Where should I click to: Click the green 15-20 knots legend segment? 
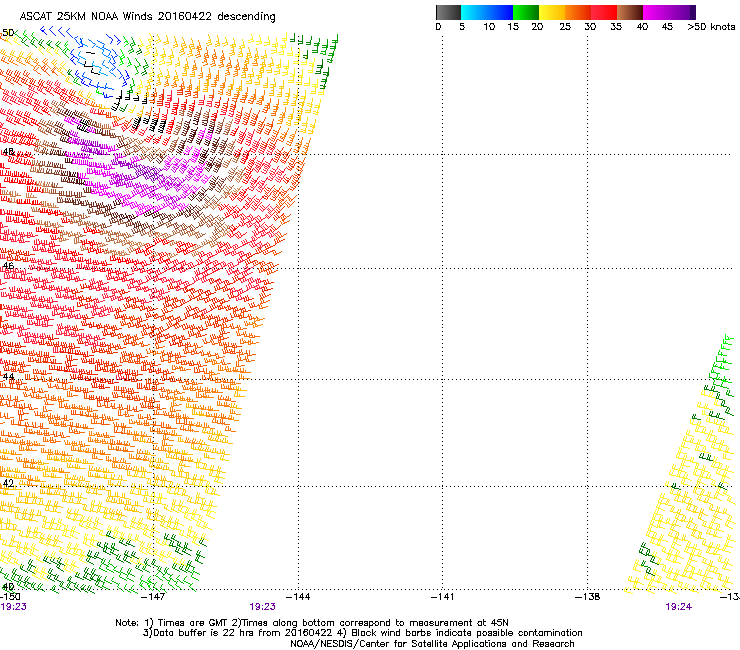tap(526, 12)
